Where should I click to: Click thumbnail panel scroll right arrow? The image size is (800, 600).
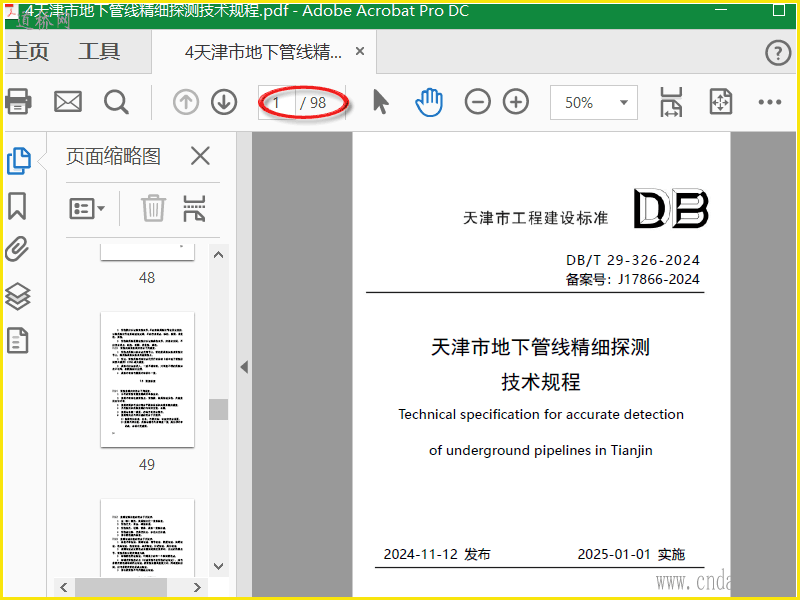tap(197, 587)
